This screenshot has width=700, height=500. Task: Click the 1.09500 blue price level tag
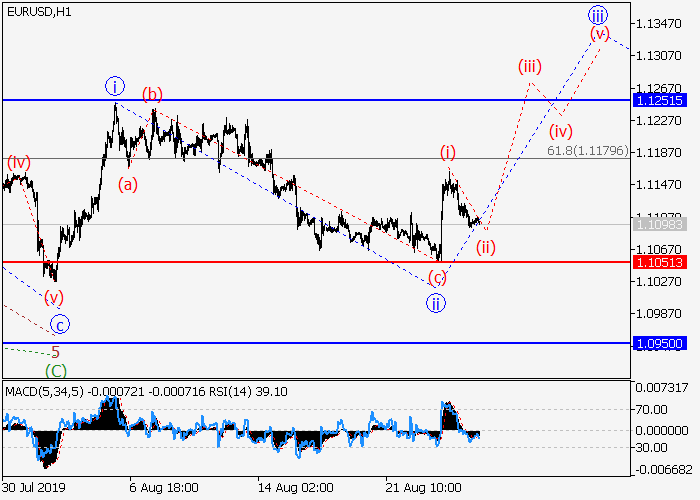pos(658,343)
